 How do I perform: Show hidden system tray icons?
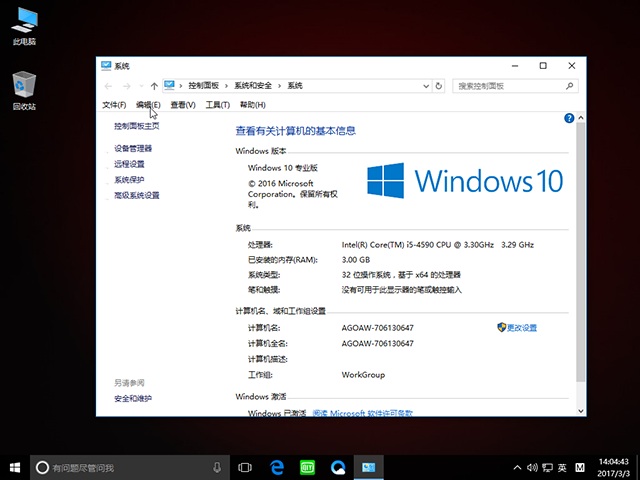click(516, 467)
